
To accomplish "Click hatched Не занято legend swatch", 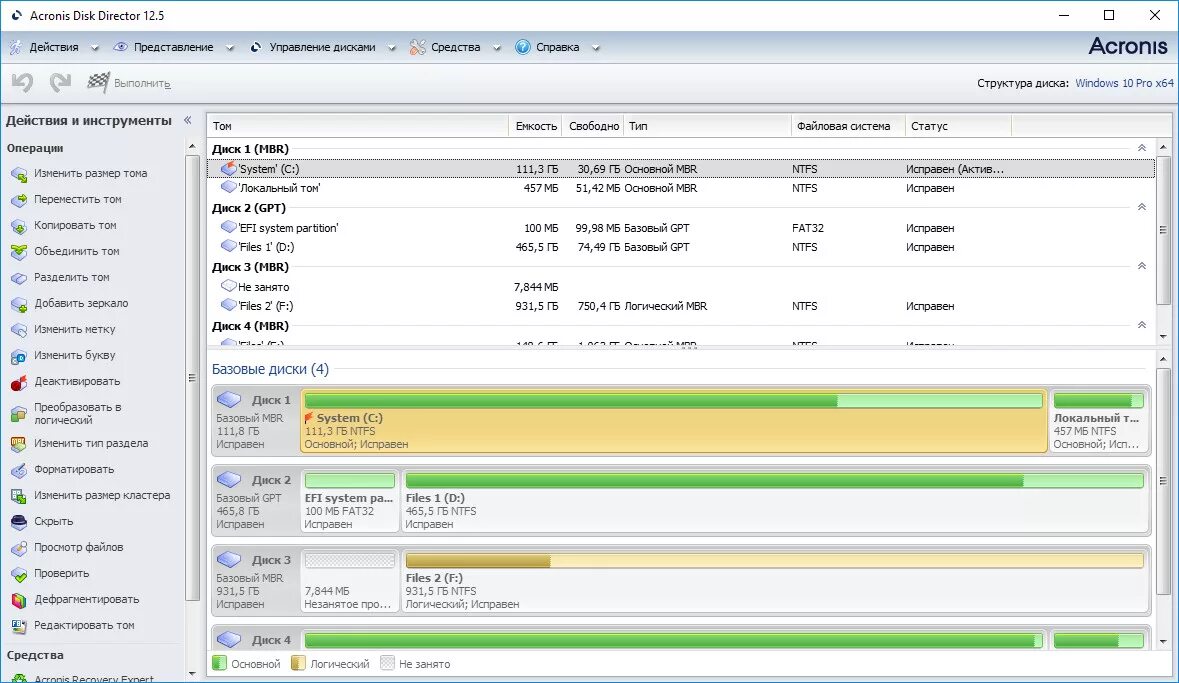I will (x=387, y=663).
